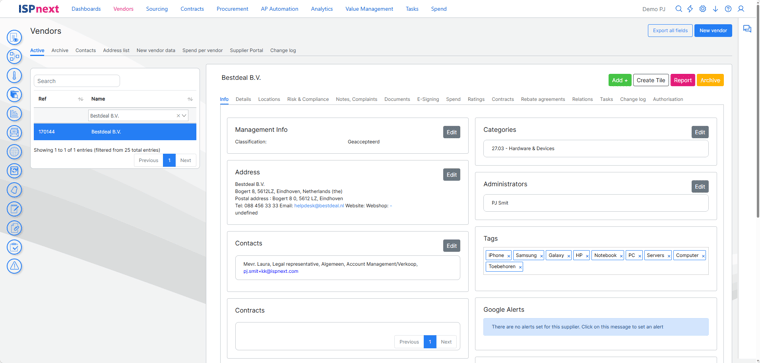Switch to the Address list tab
This screenshot has width=760, height=363.
[116, 50]
